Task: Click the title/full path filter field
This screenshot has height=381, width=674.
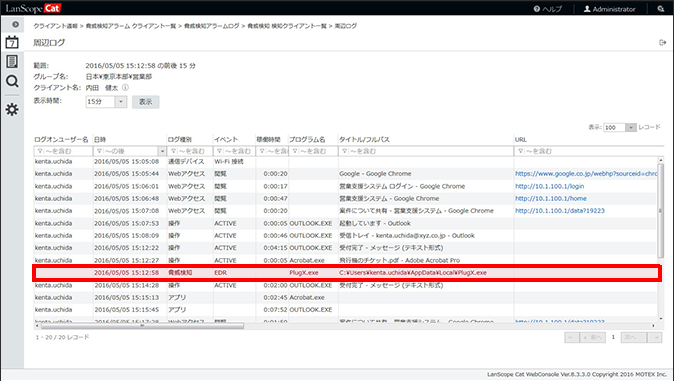Action: 426,151
